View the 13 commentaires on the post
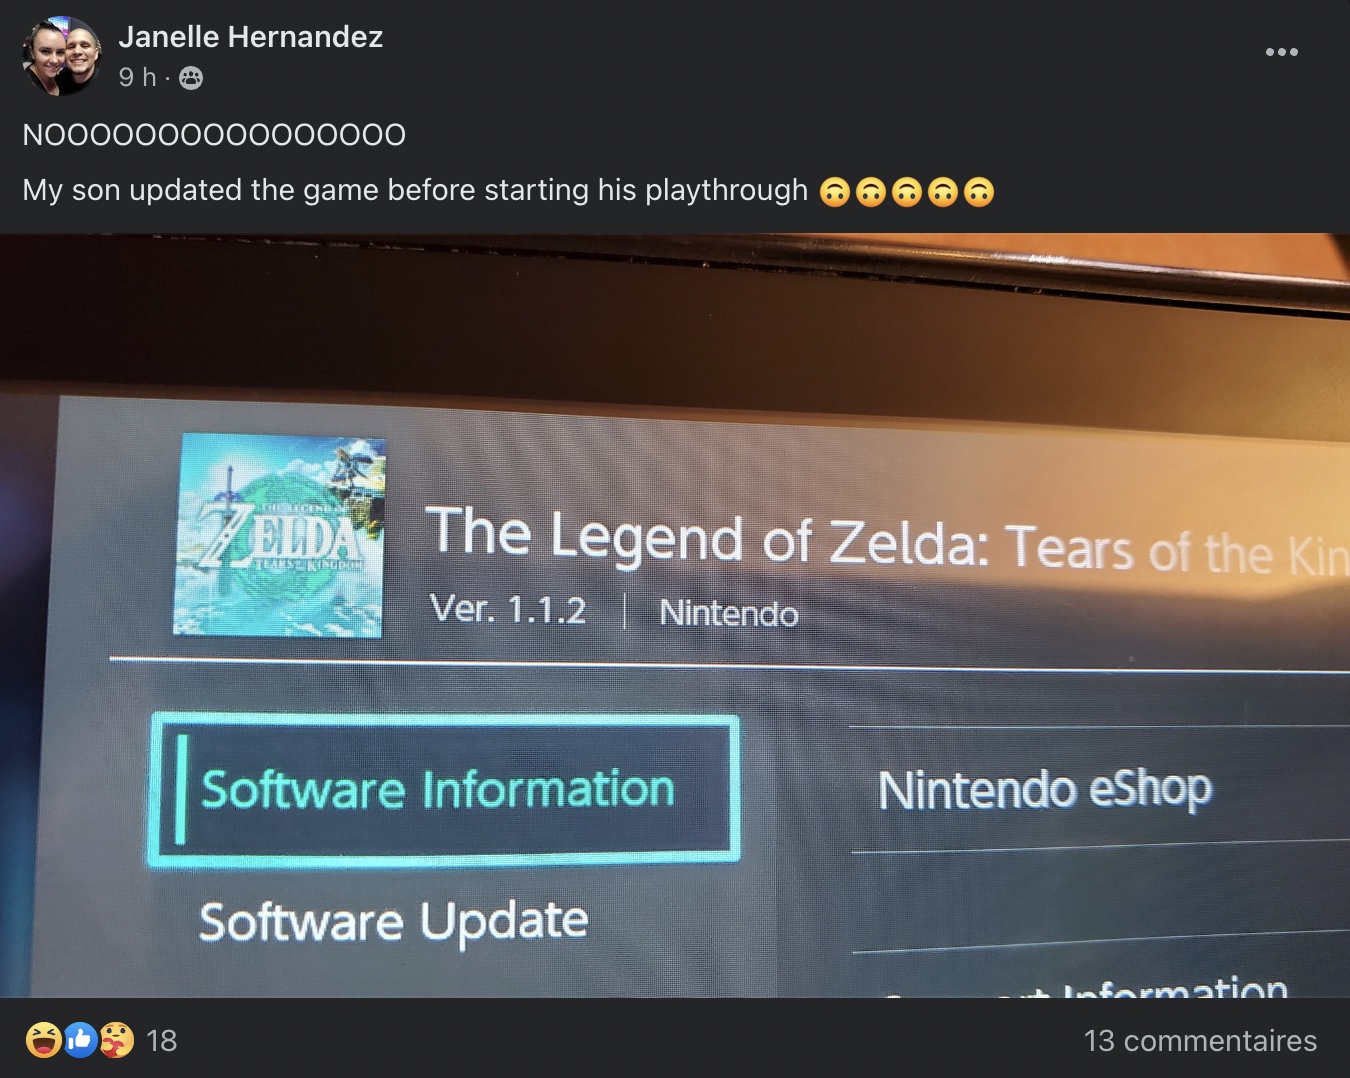Image resolution: width=1350 pixels, height=1078 pixels. [1200, 1041]
